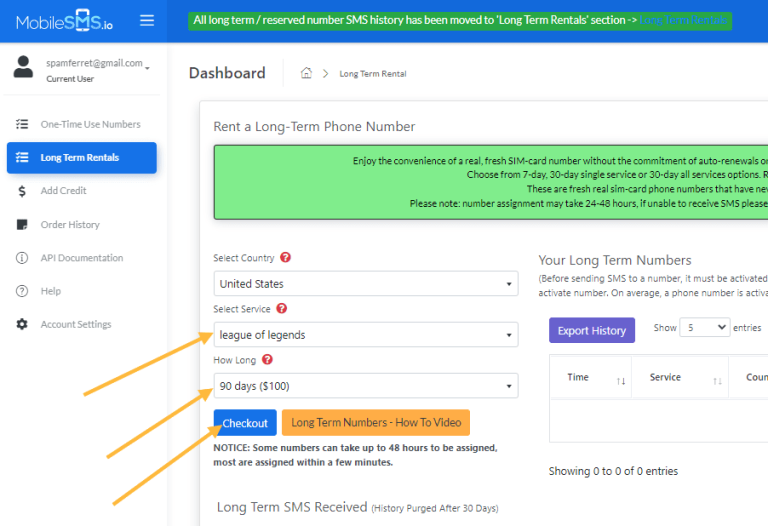Change the Show entries count dropdown
This screenshot has width=768, height=526.
(705, 328)
